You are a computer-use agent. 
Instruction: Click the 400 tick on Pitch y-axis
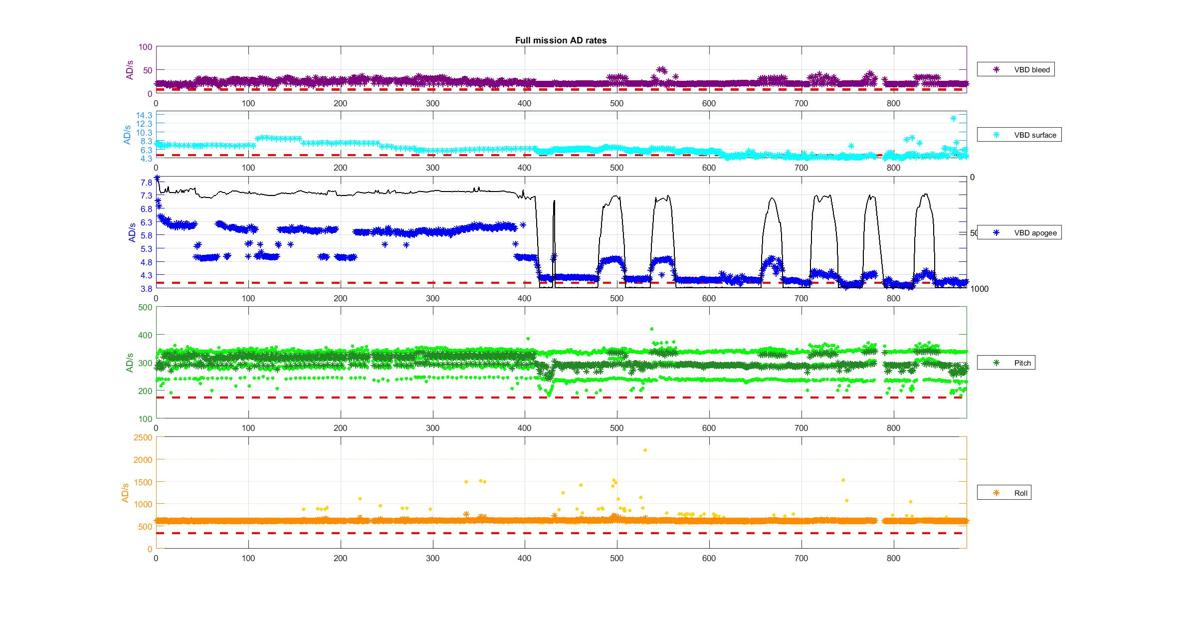point(145,335)
